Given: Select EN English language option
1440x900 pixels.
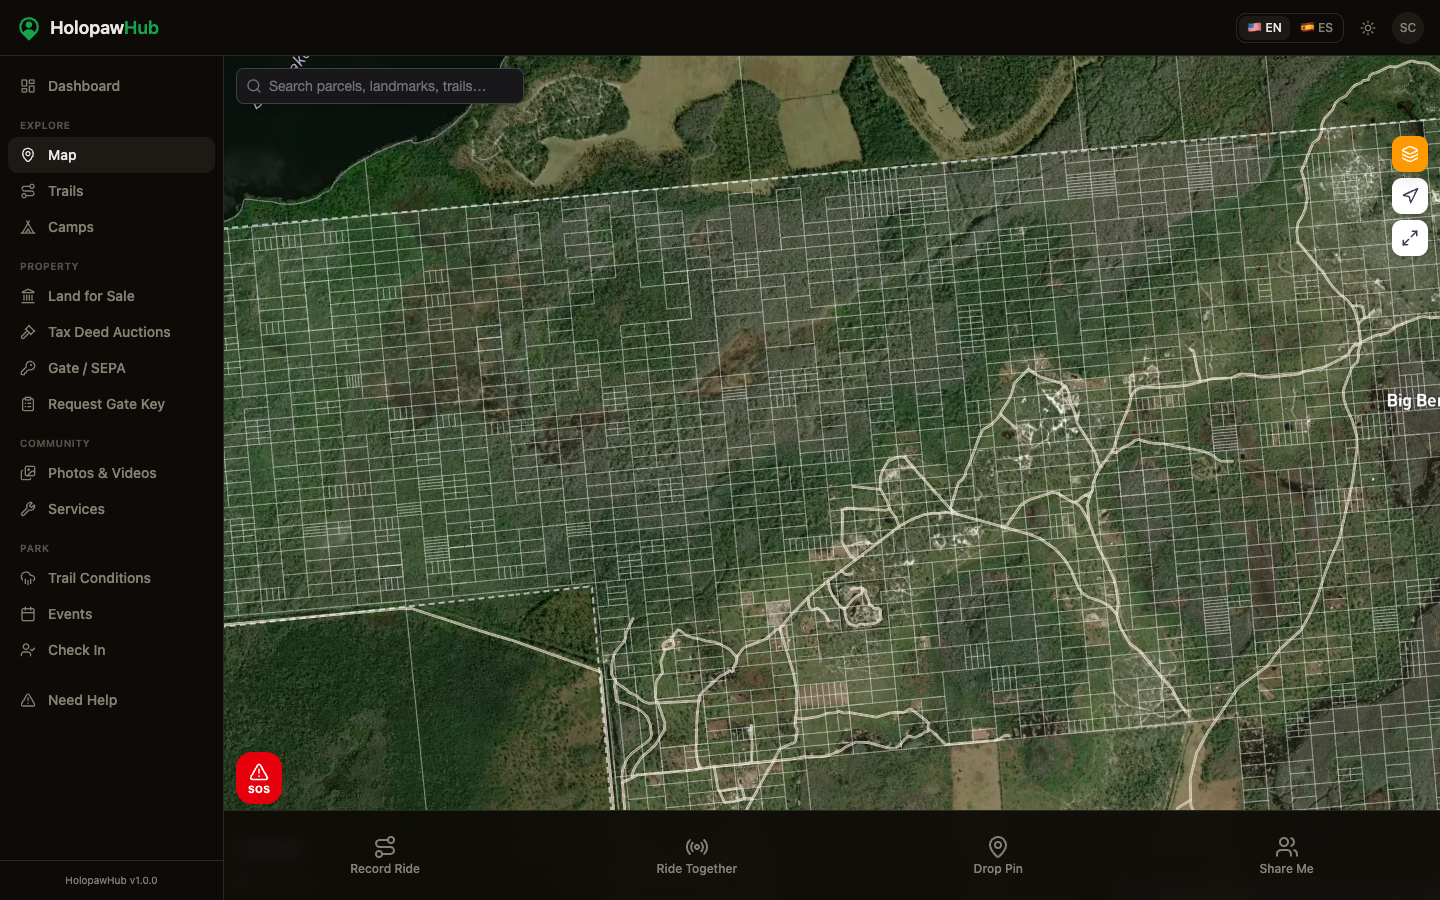Looking at the screenshot, I should click(x=1264, y=28).
